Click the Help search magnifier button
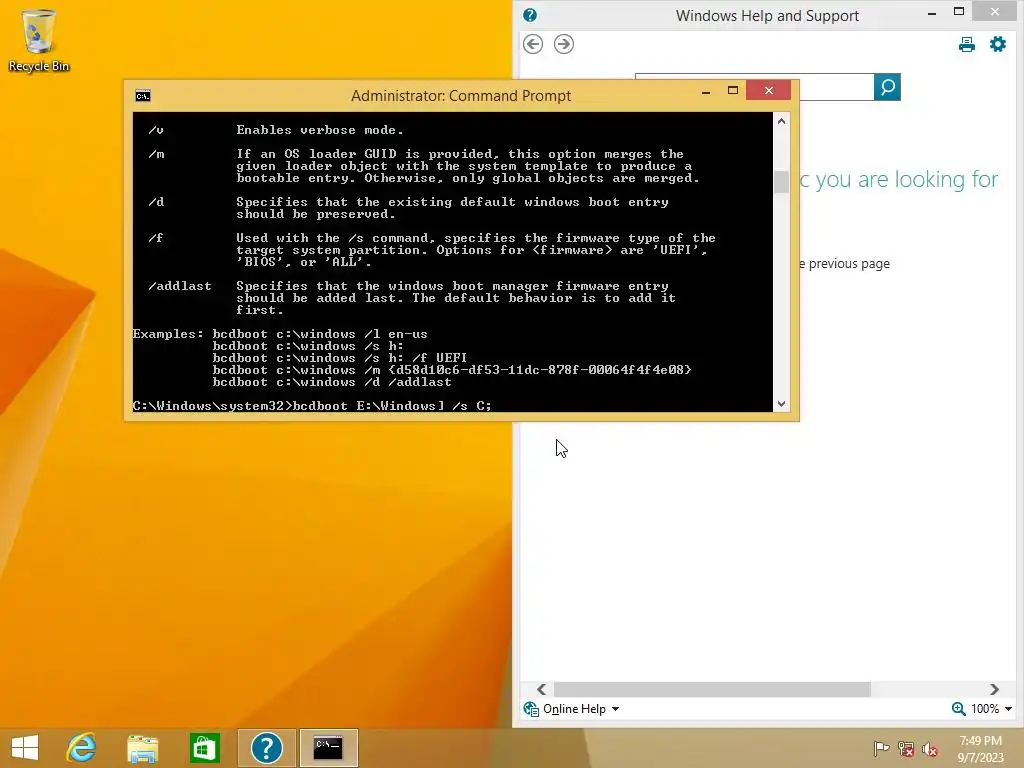Image resolution: width=1024 pixels, height=768 pixels. [887, 87]
